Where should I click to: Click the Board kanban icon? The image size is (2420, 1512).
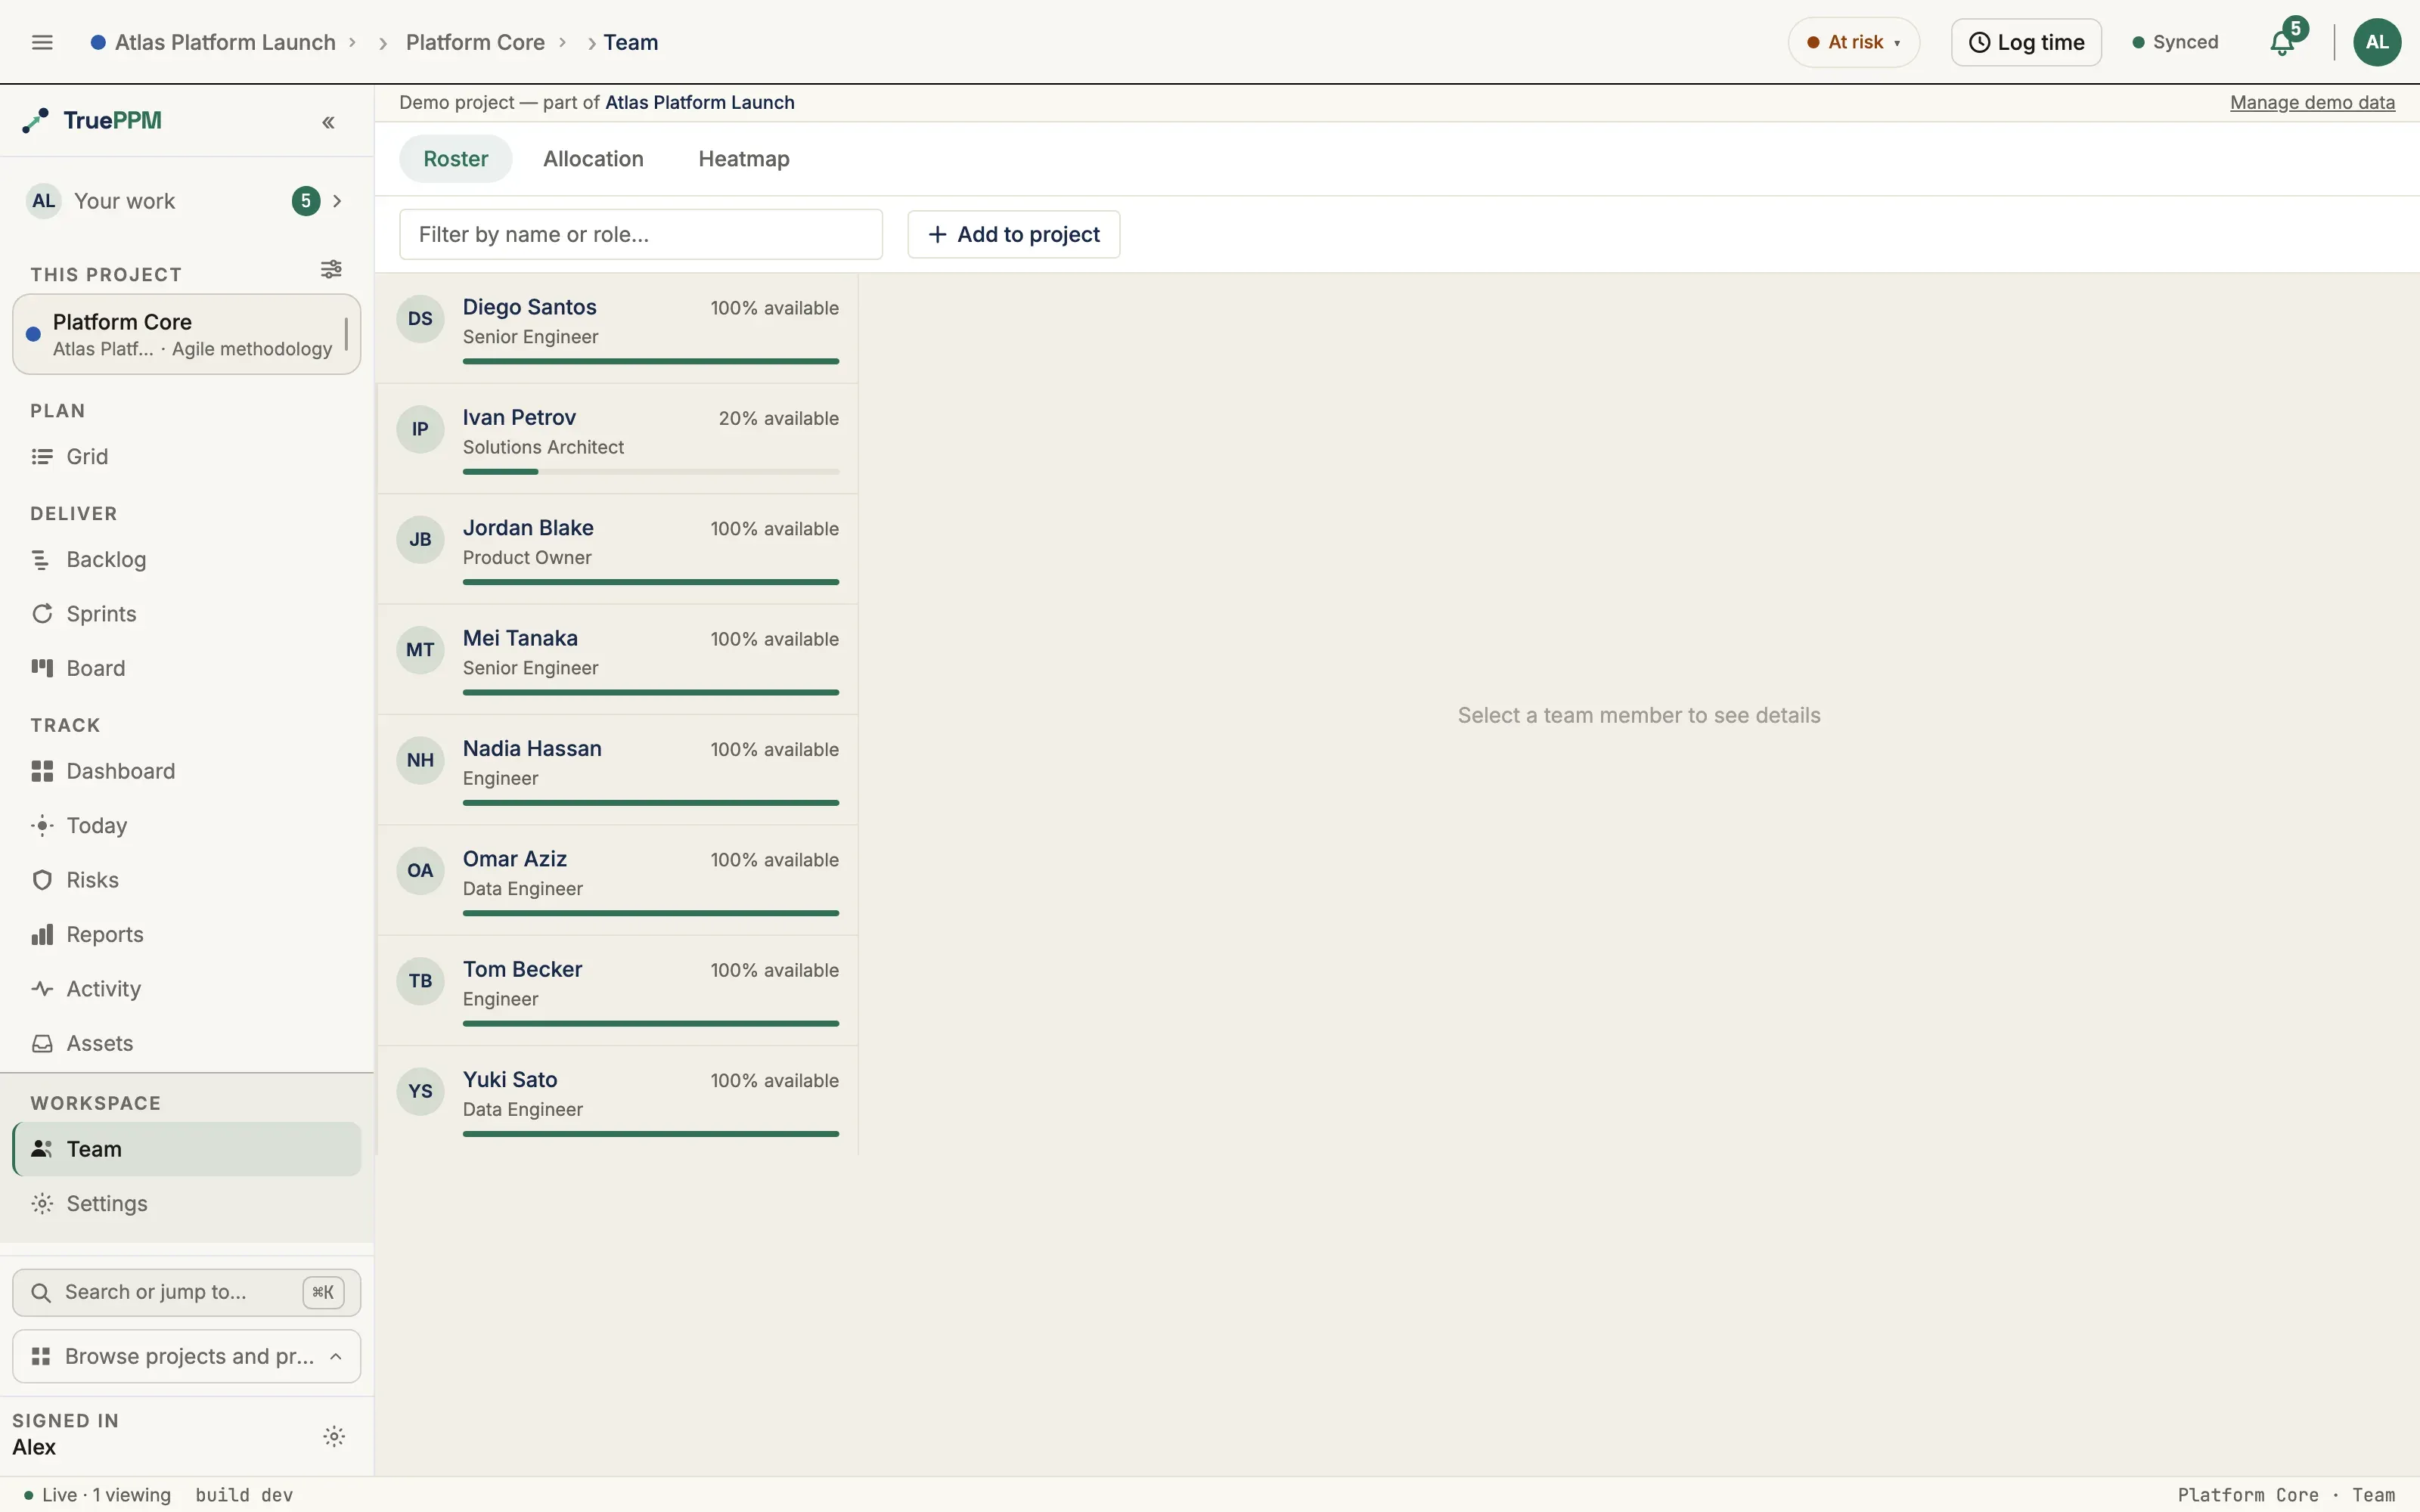(x=42, y=668)
